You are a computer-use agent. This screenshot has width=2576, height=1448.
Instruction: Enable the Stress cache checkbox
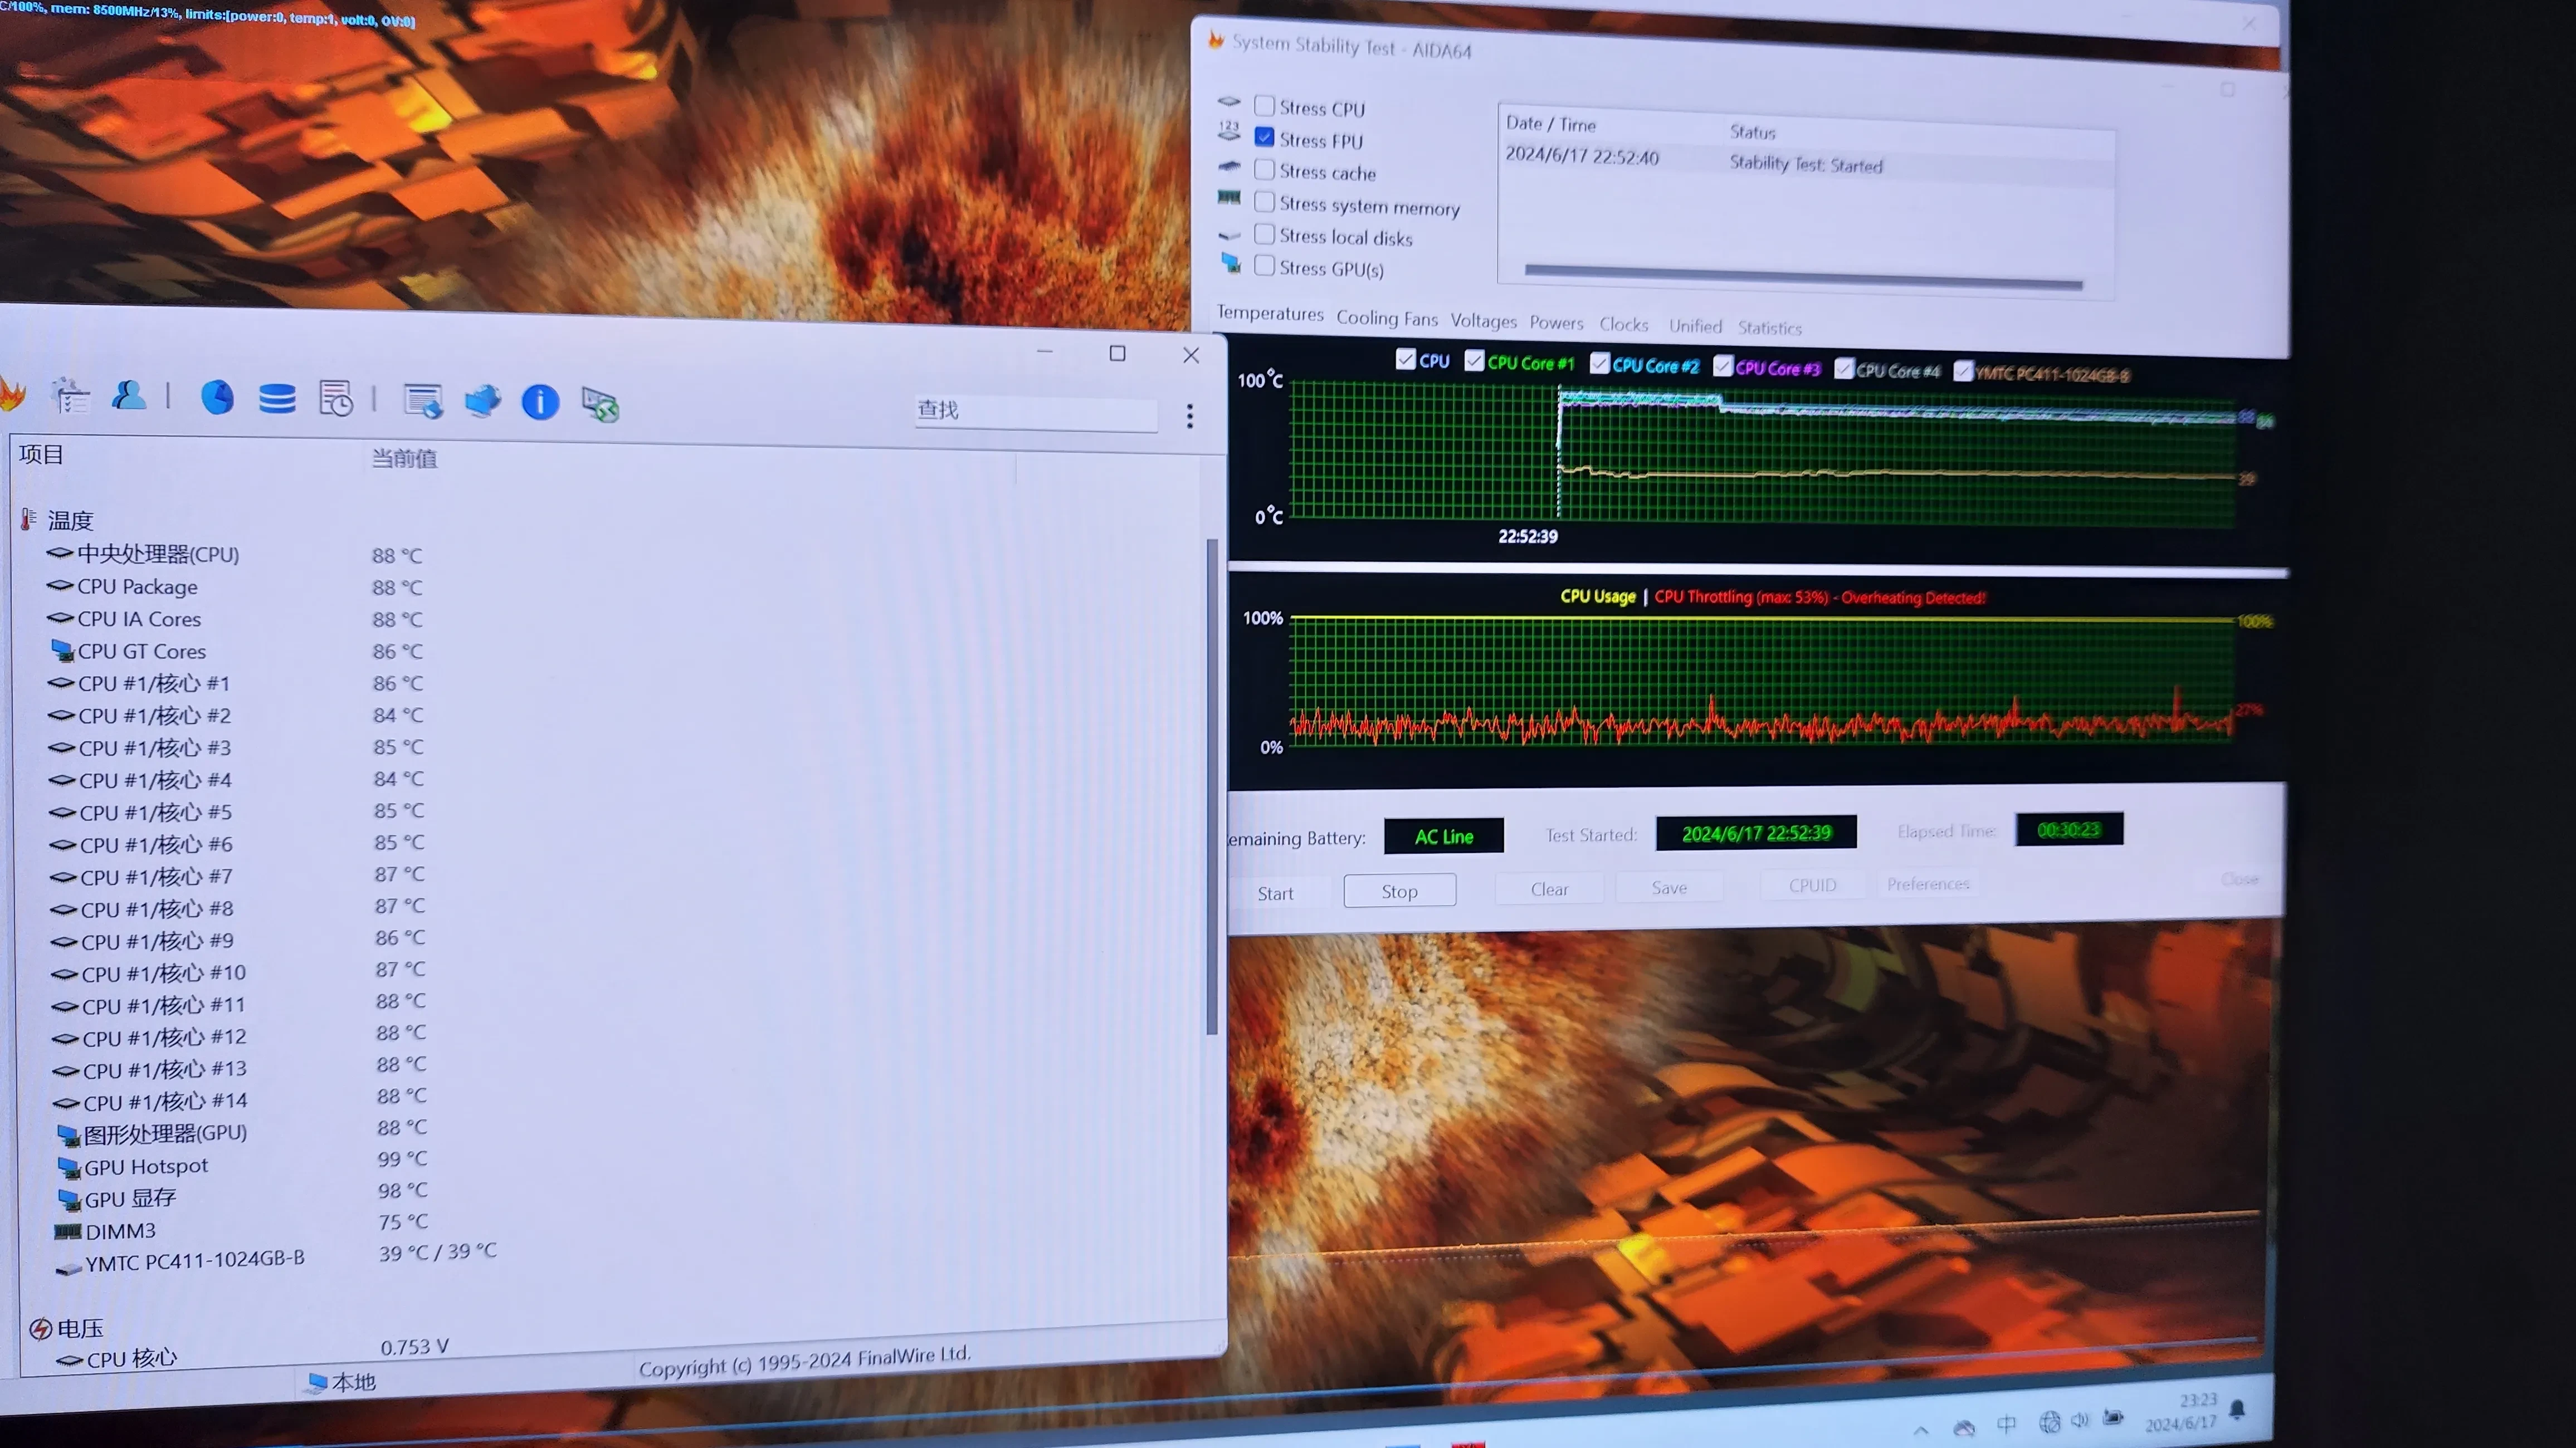click(x=1264, y=169)
